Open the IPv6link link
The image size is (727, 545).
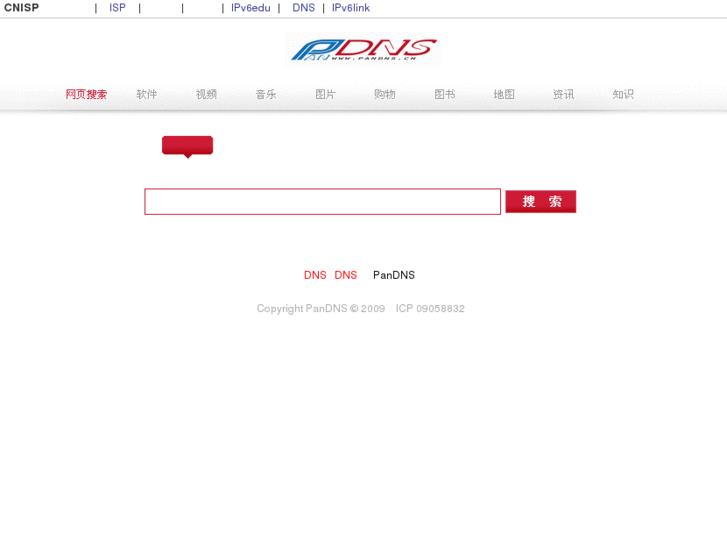tap(351, 8)
